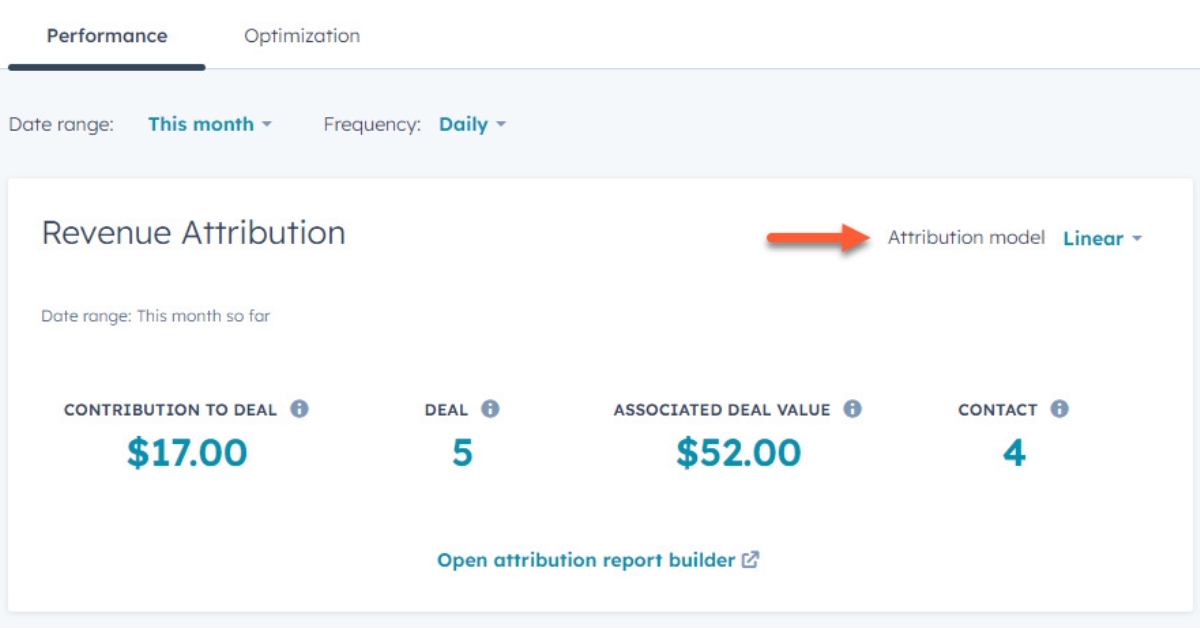The height and width of the screenshot is (630, 1200).
Task: Click the info icon beside ASSOCIATED DEAL VALUE
Action: 851,408
